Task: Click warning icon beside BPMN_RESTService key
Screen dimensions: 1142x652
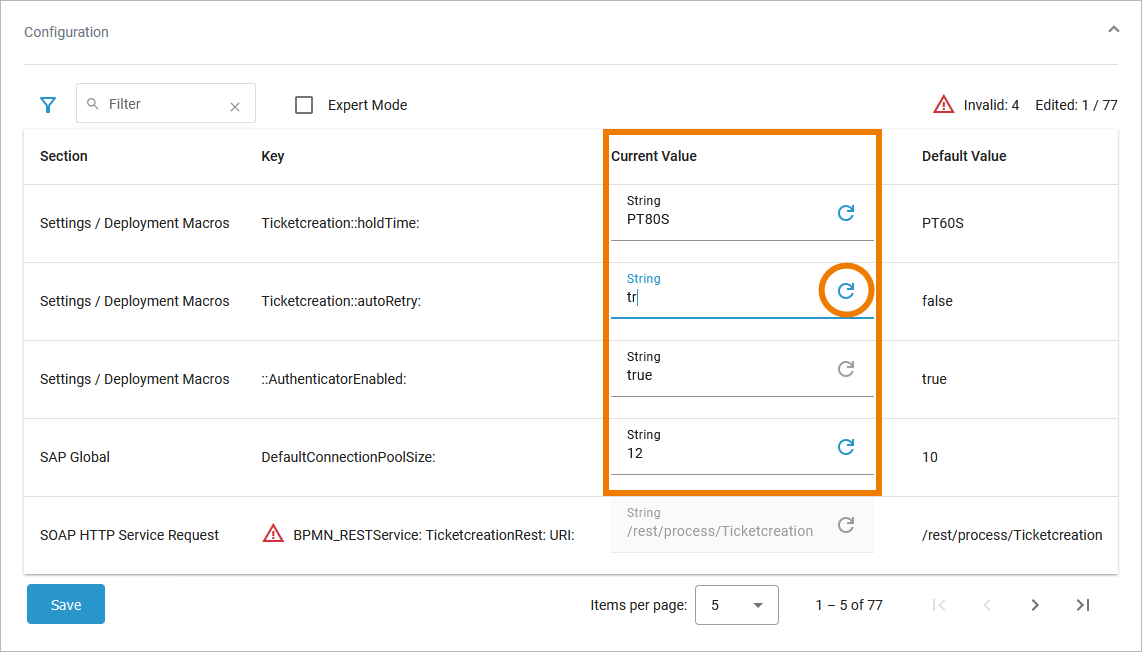Action: tap(273, 534)
